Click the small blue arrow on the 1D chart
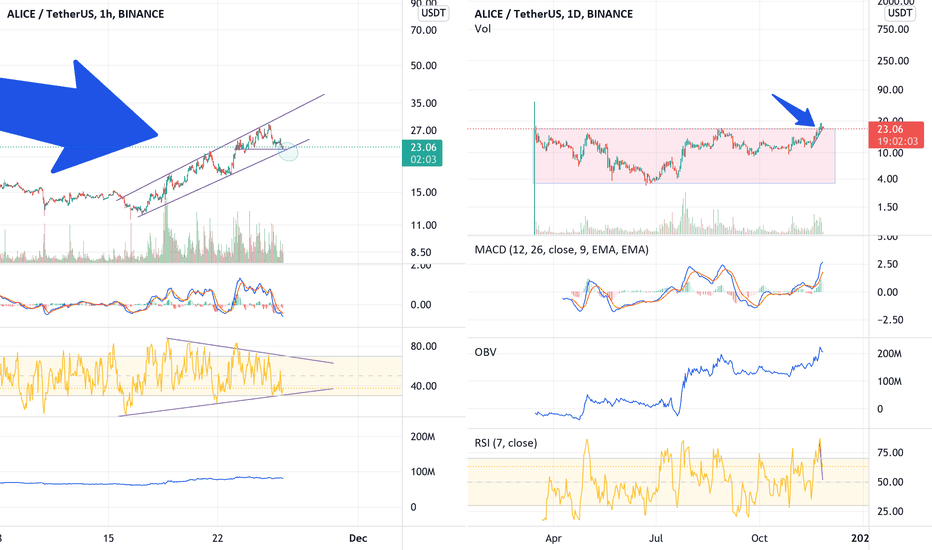Viewport: 932px width, 550px height. (x=795, y=111)
